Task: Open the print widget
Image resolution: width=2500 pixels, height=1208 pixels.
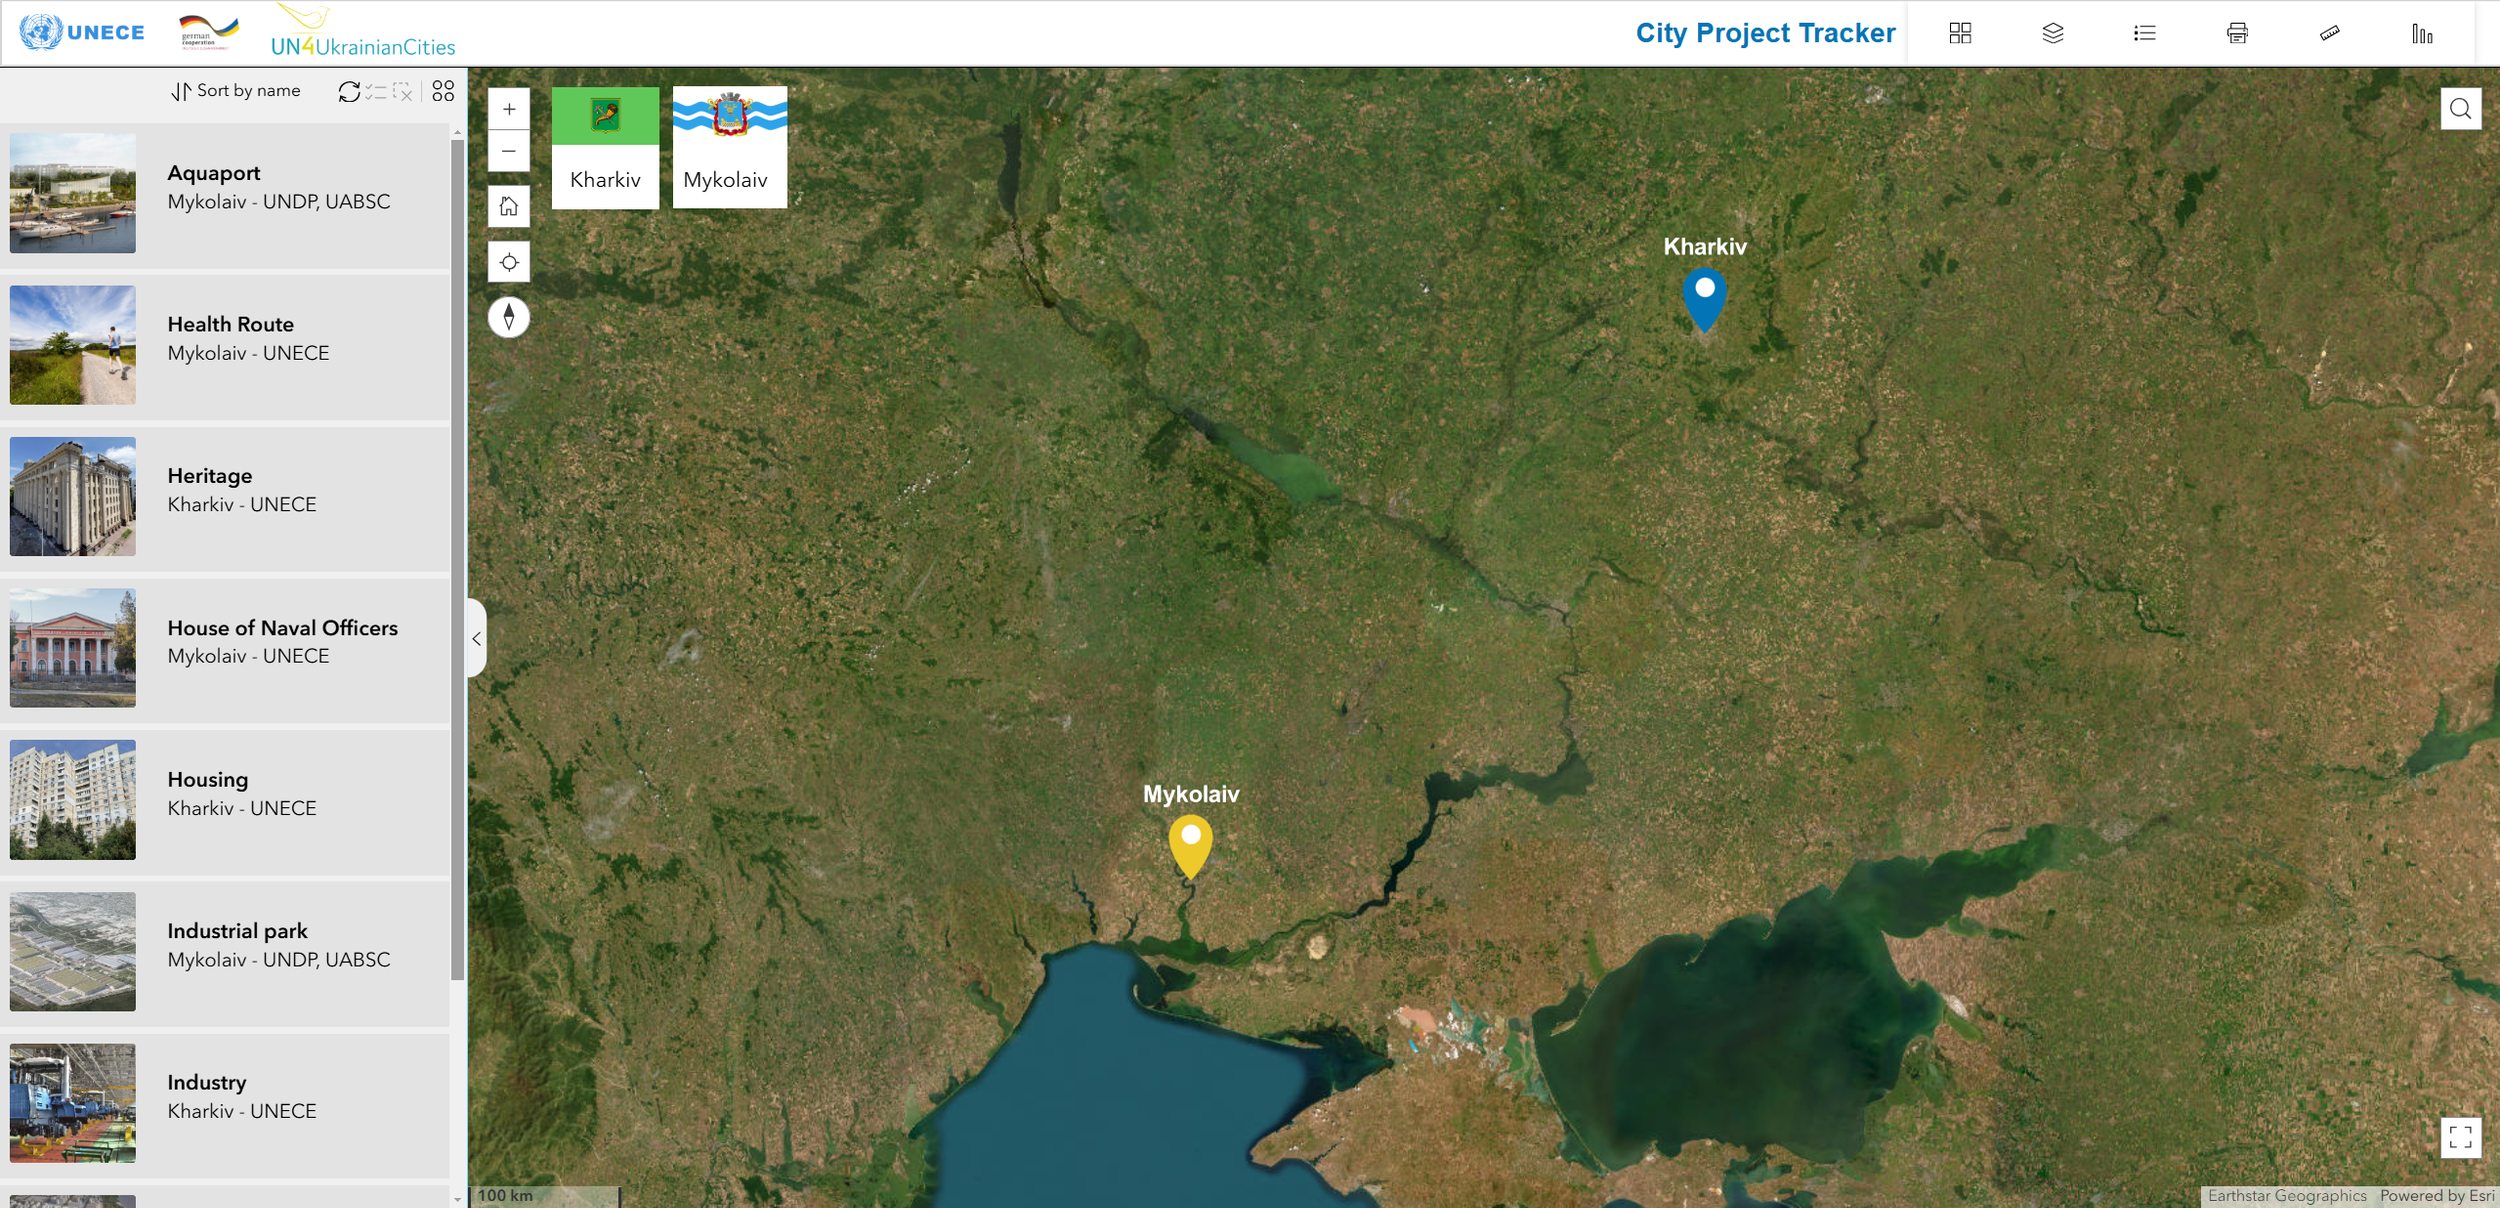Action: tap(2237, 33)
